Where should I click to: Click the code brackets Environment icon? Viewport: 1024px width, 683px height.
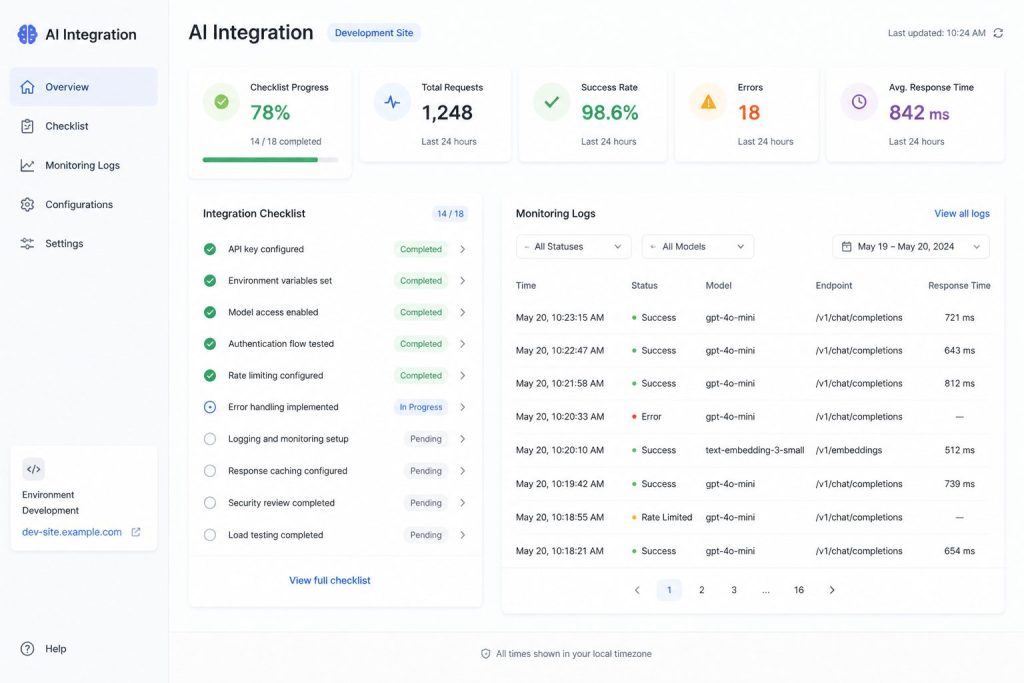tap(33, 469)
